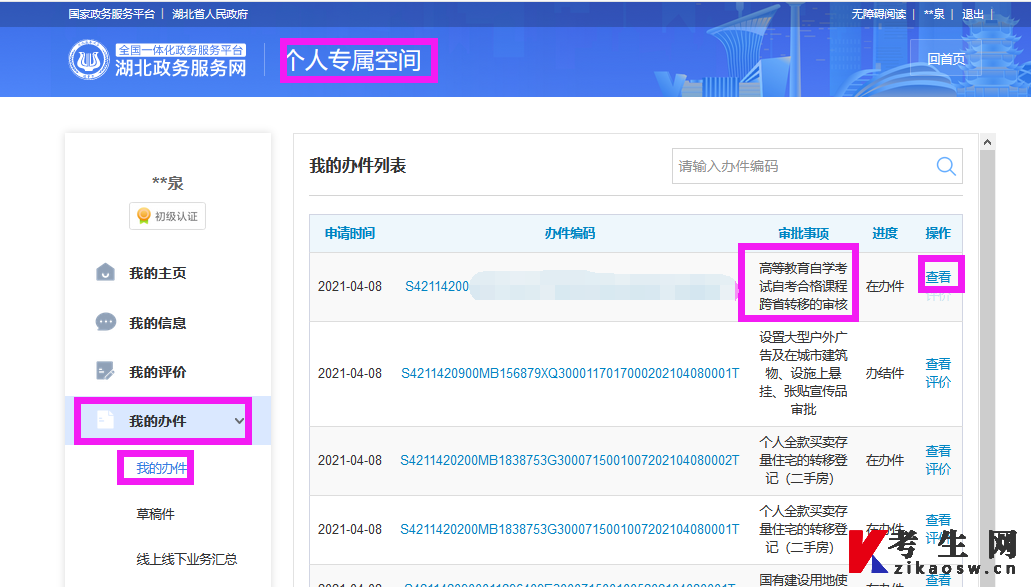
Task: Click the 设置大型户外广告 approval item text
Action: pos(803,373)
